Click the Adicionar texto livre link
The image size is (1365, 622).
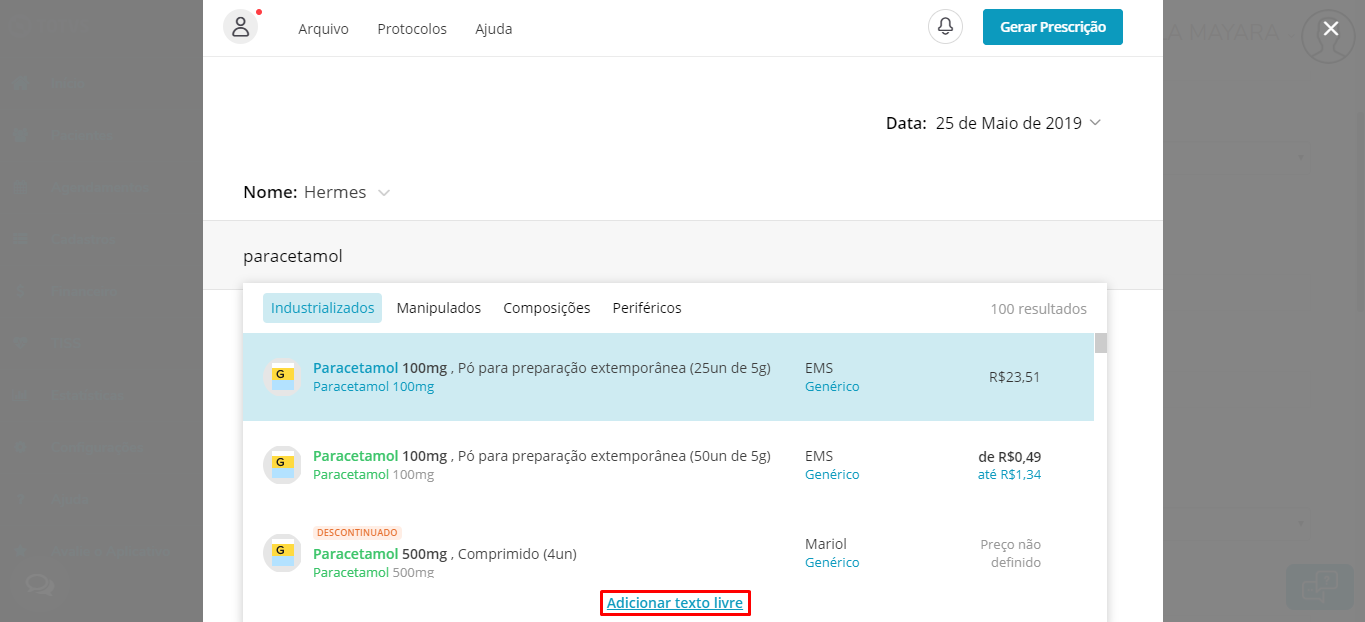click(675, 603)
